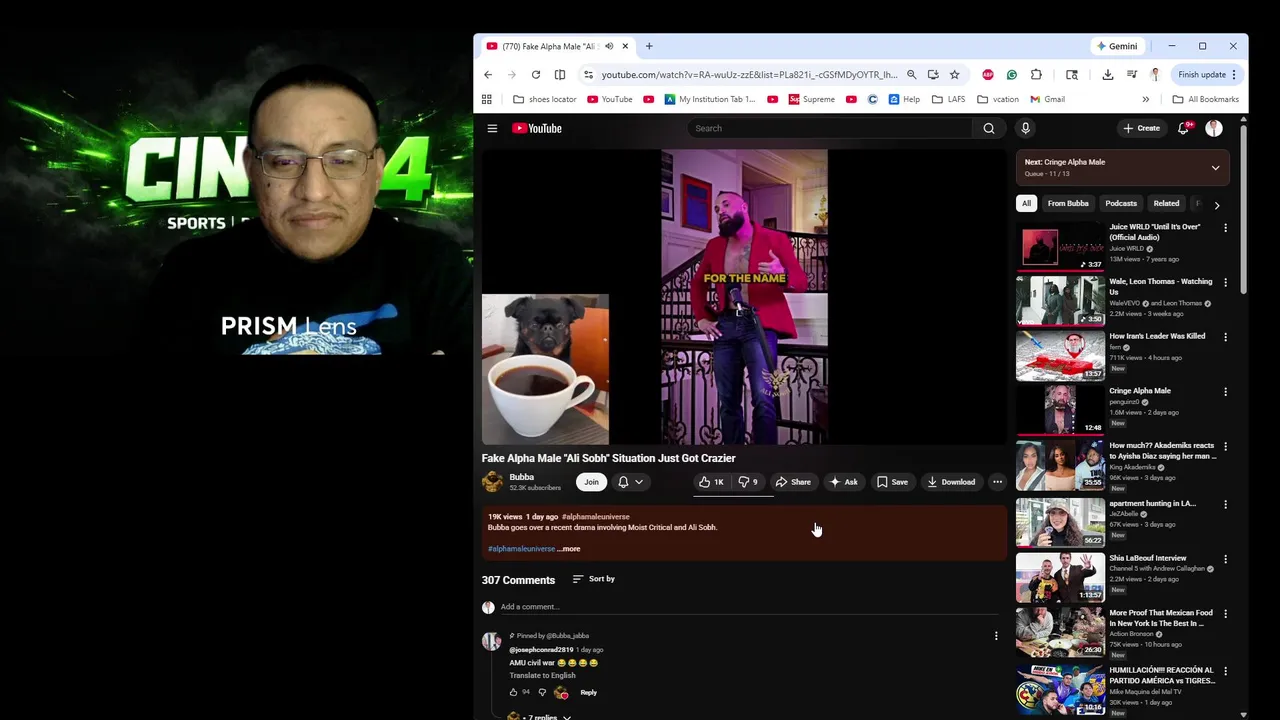Click the AdBlock extension icon
The width and height of the screenshot is (1280, 720).
pyautogui.click(x=988, y=75)
